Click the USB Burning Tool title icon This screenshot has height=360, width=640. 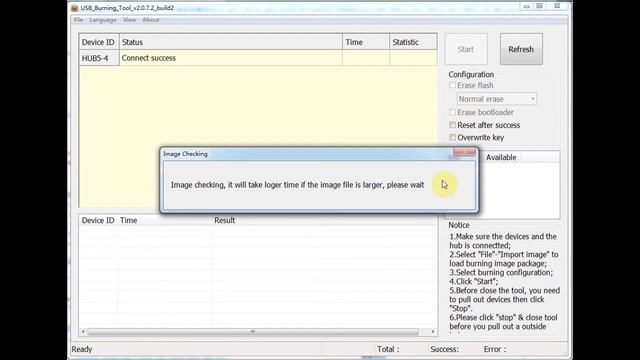pyautogui.click(x=74, y=8)
